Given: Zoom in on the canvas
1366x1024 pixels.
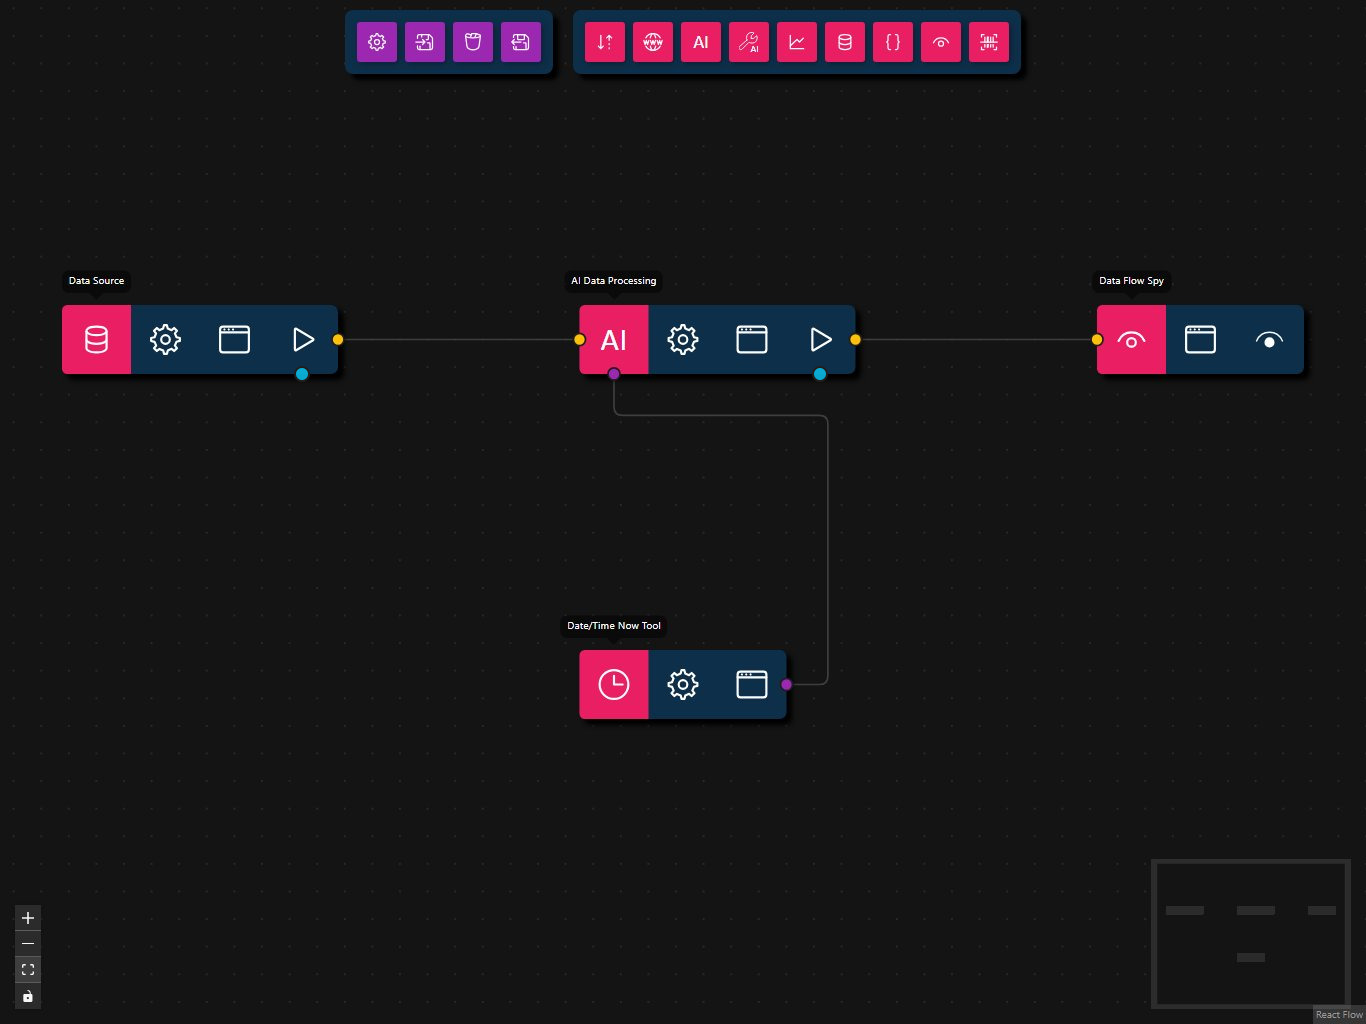Looking at the screenshot, I should [28, 918].
